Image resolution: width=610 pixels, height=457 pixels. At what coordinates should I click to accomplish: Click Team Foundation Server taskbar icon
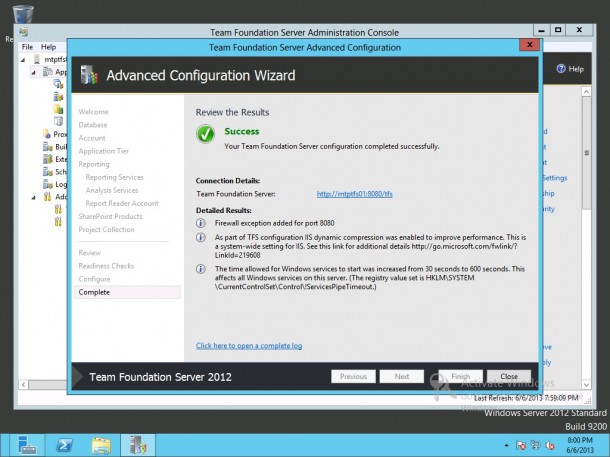pyautogui.click(x=138, y=445)
